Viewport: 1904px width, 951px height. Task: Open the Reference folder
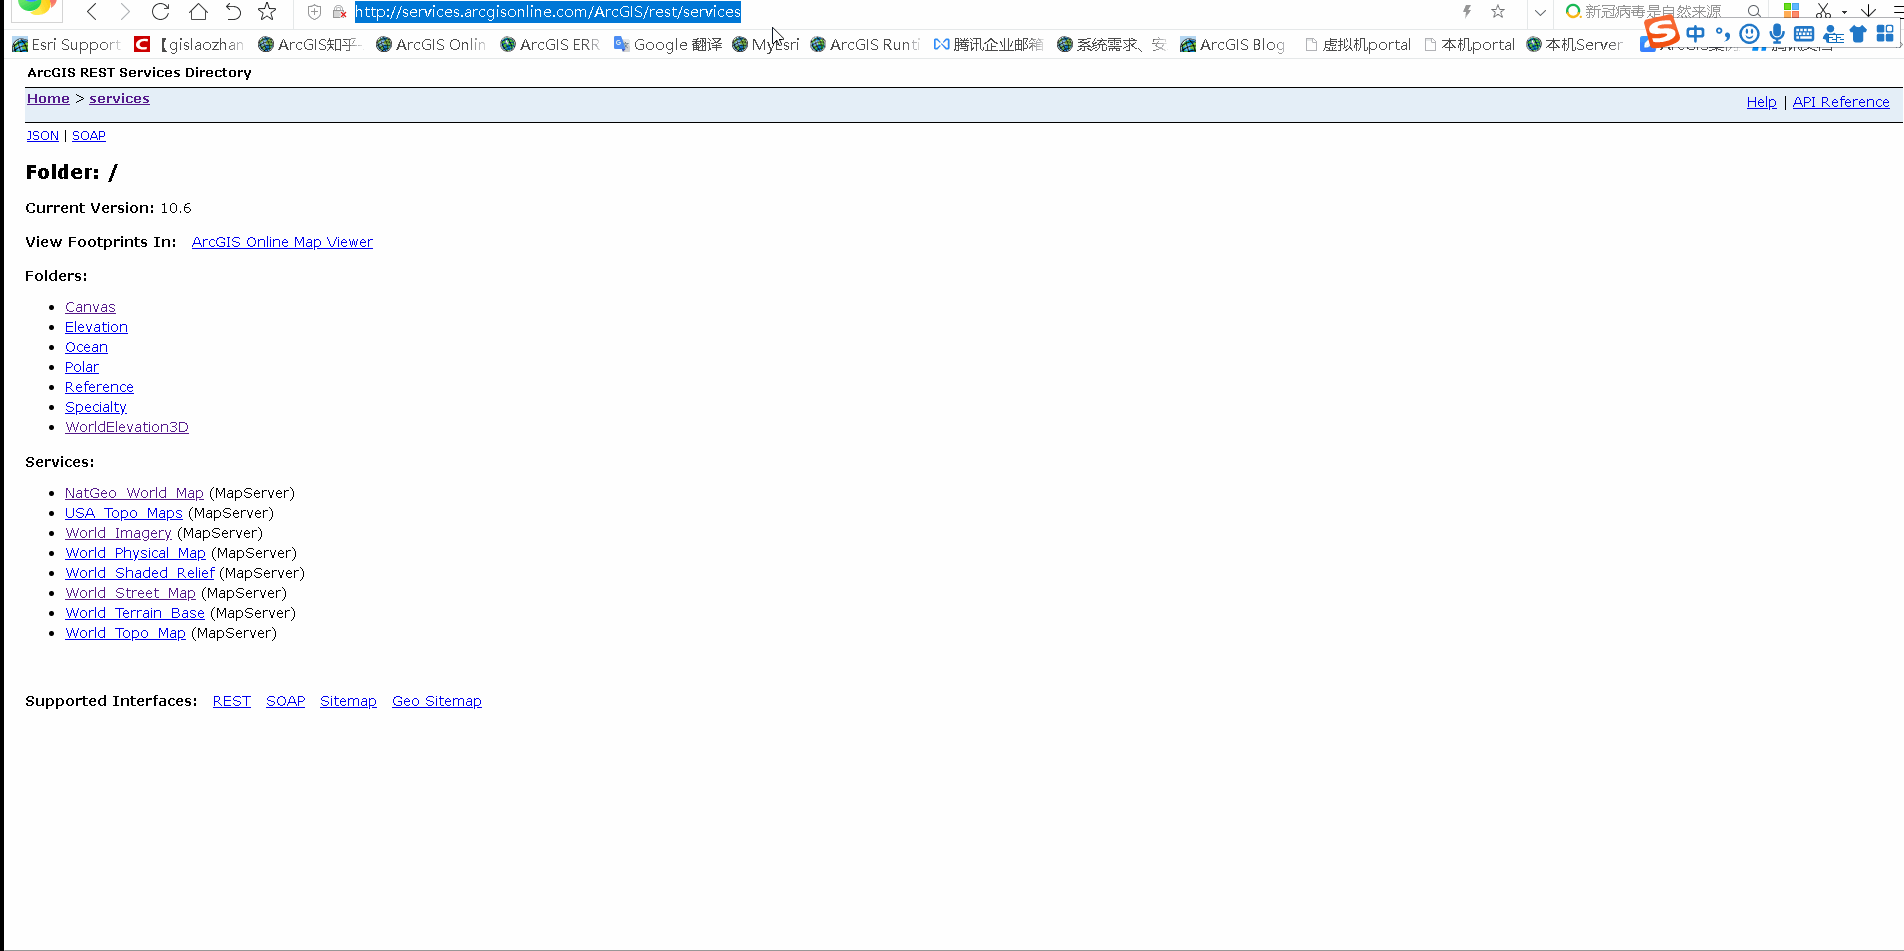(99, 387)
